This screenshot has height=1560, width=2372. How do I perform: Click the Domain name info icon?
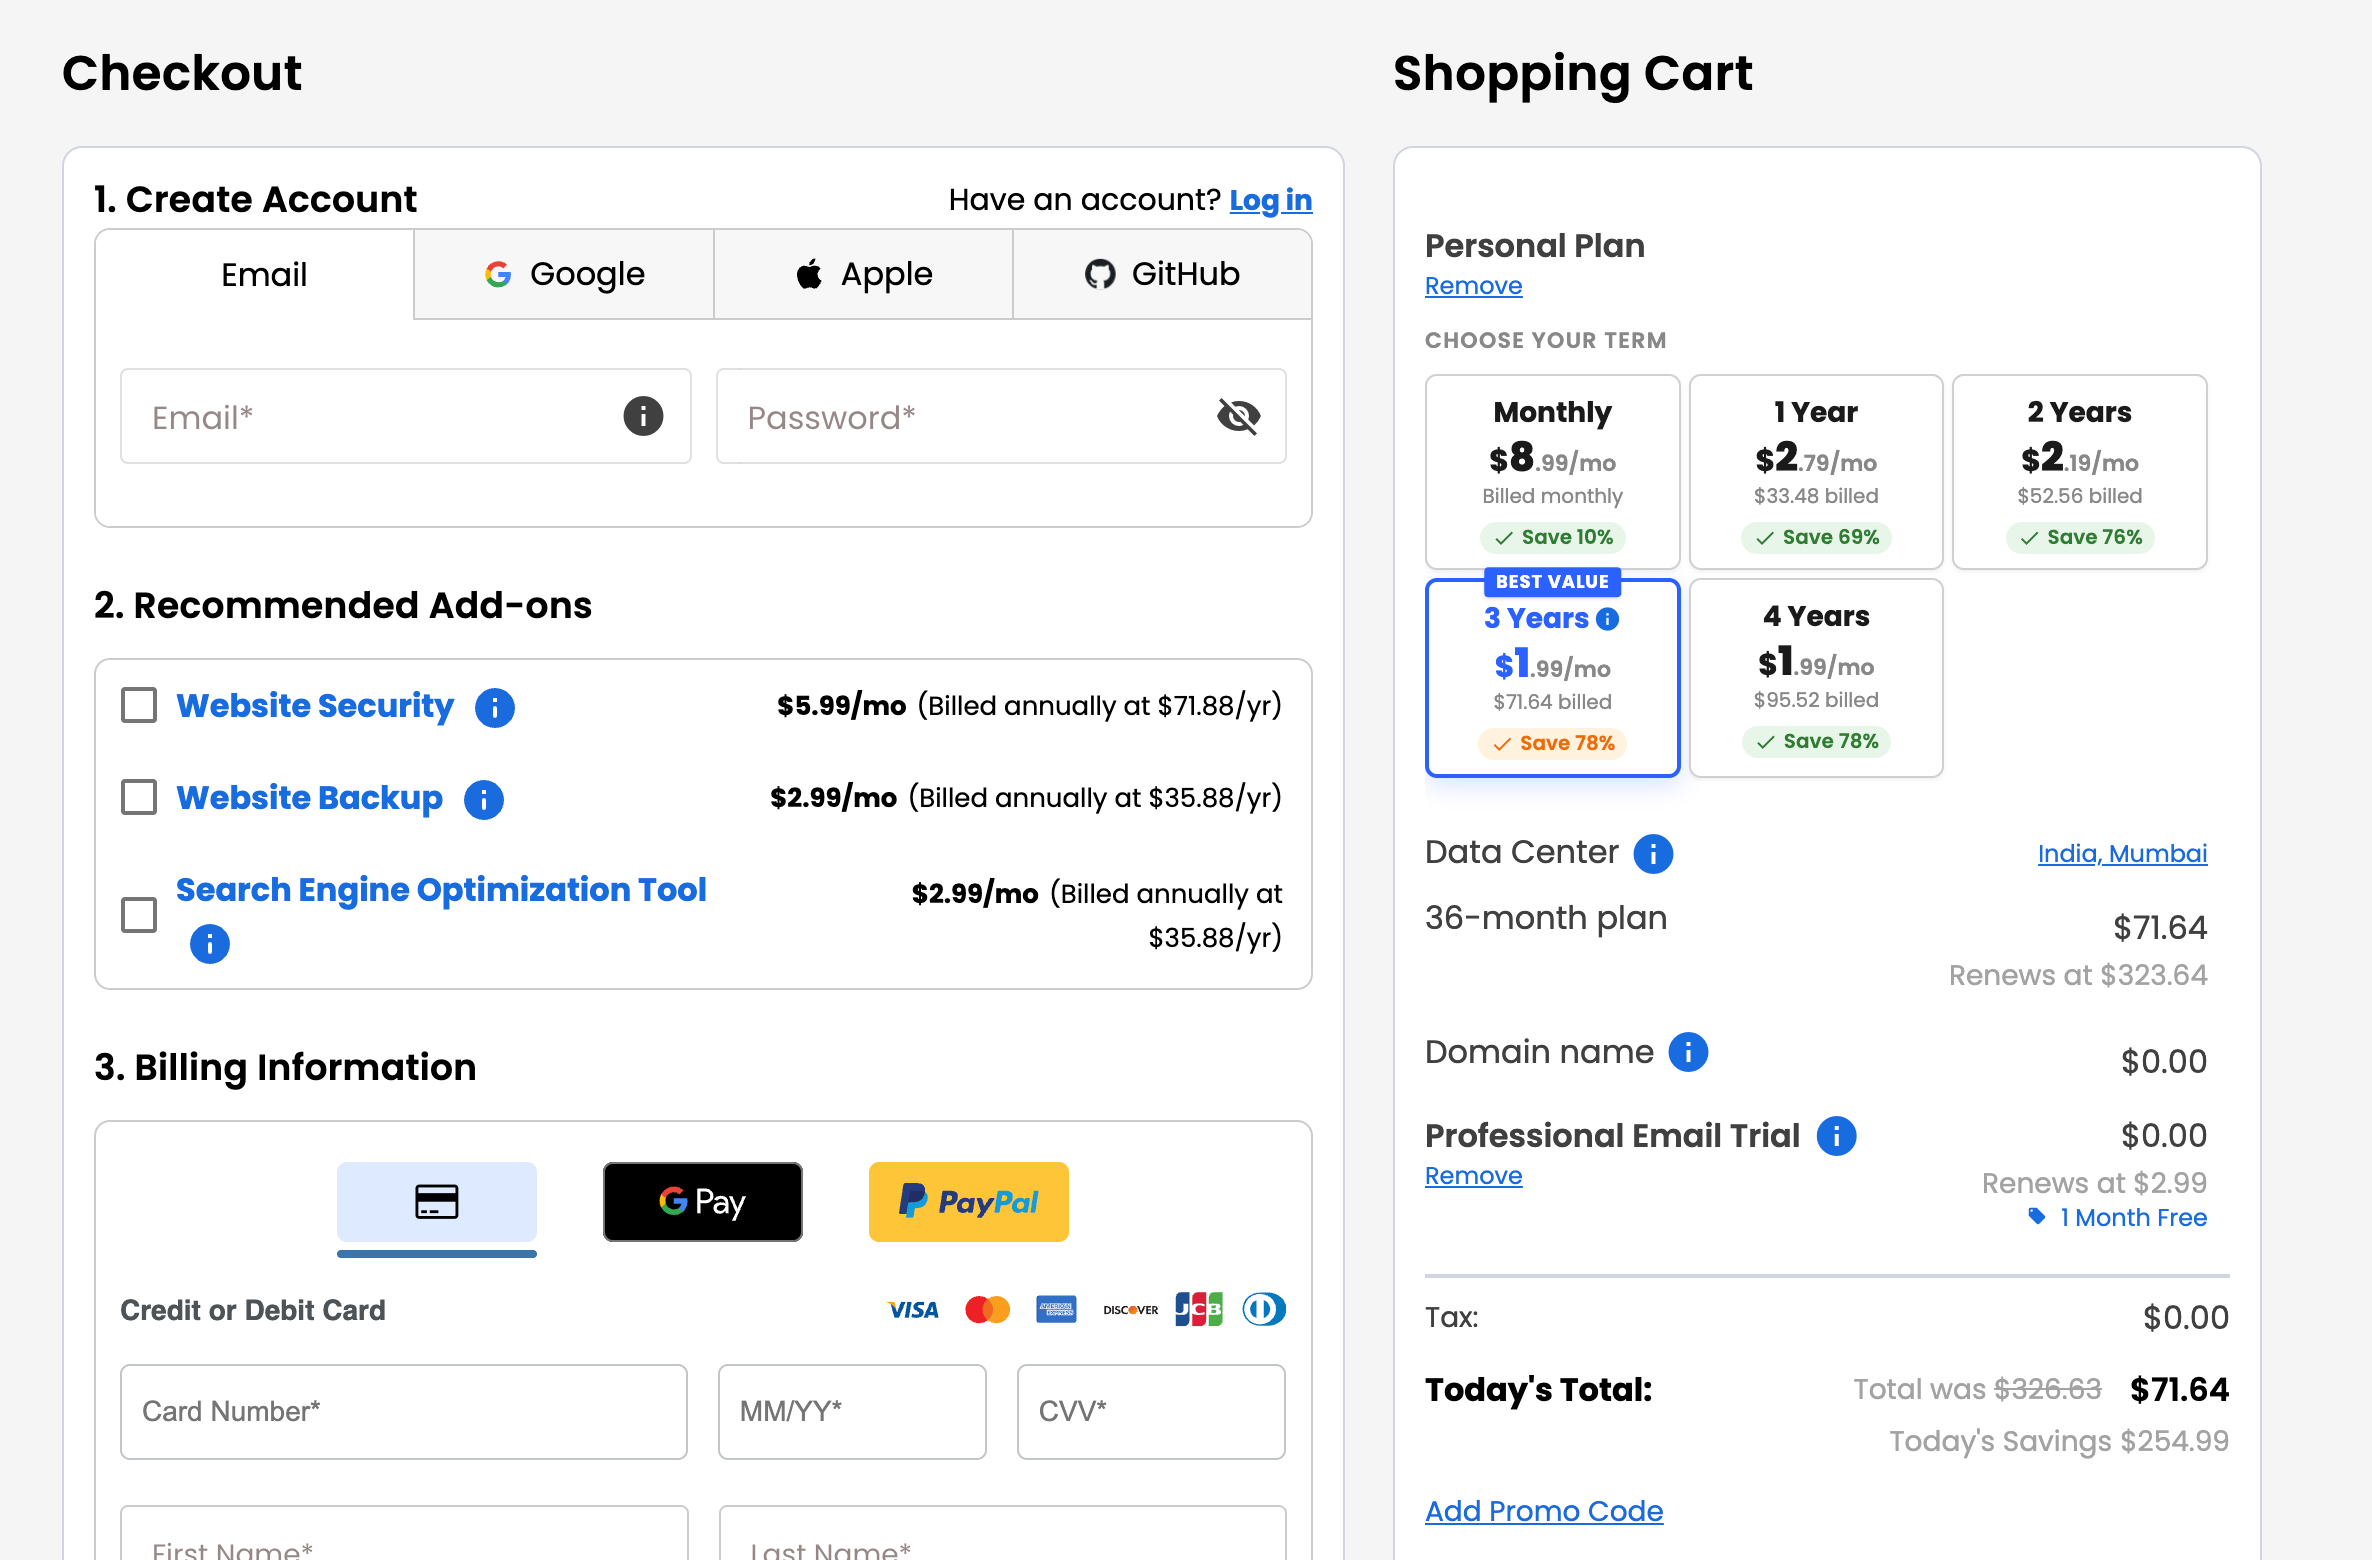tap(1689, 1052)
